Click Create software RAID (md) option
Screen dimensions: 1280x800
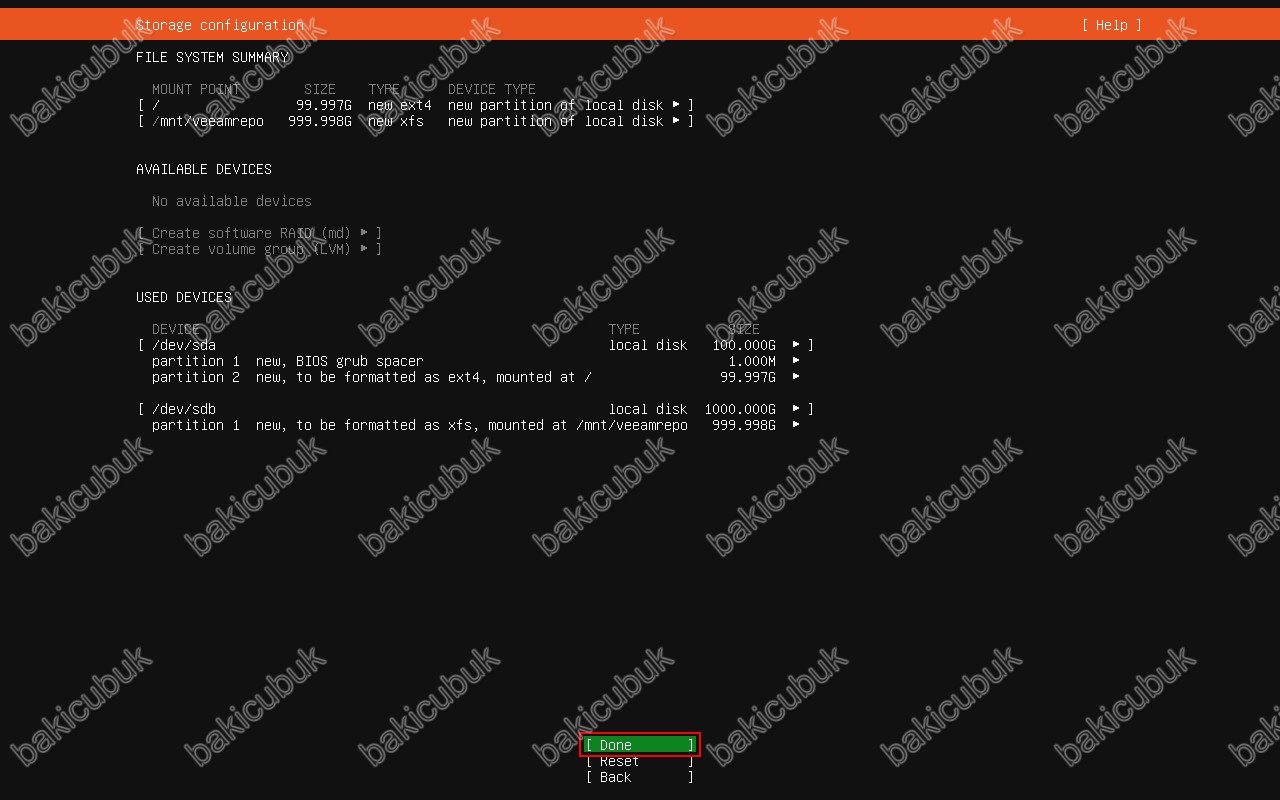(259, 233)
